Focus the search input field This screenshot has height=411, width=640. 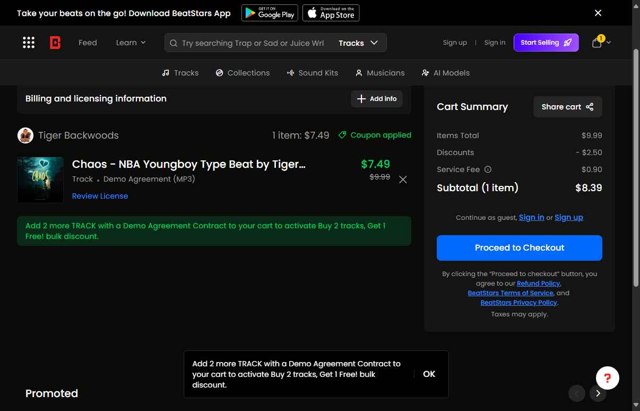point(253,43)
